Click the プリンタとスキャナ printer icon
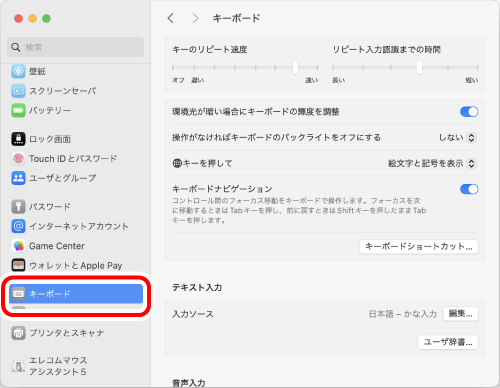This screenshot has height=388, width=500. pos(18,333)
